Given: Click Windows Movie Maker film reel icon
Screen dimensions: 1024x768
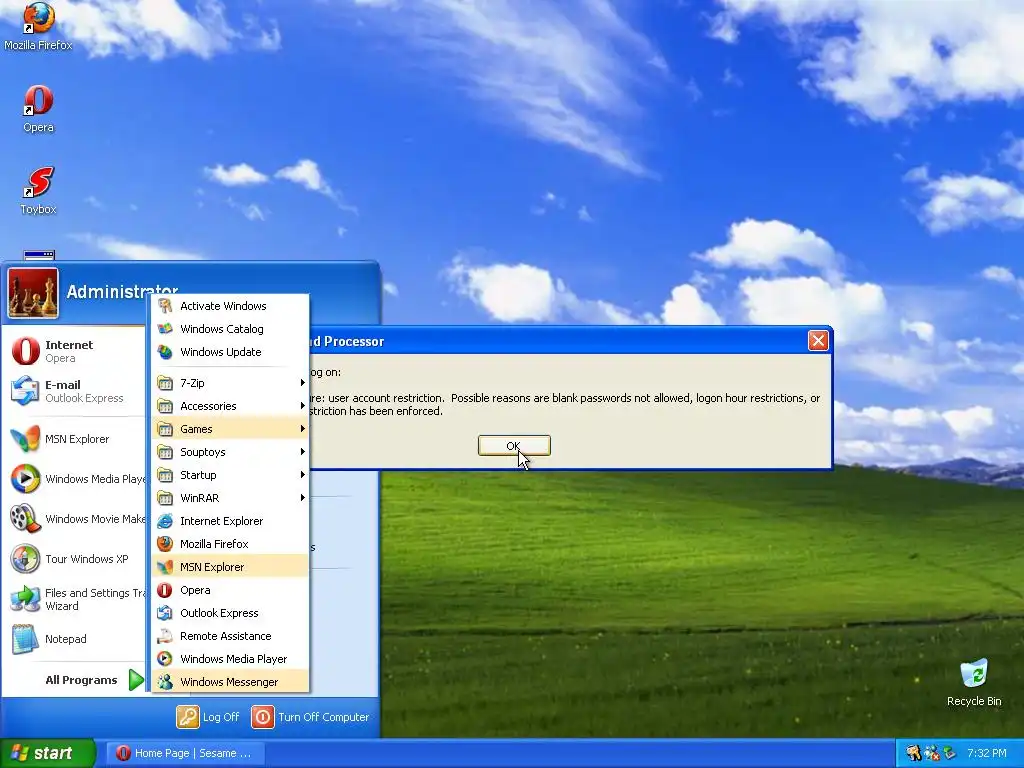Looking at the screenshot, I should 25,519.
